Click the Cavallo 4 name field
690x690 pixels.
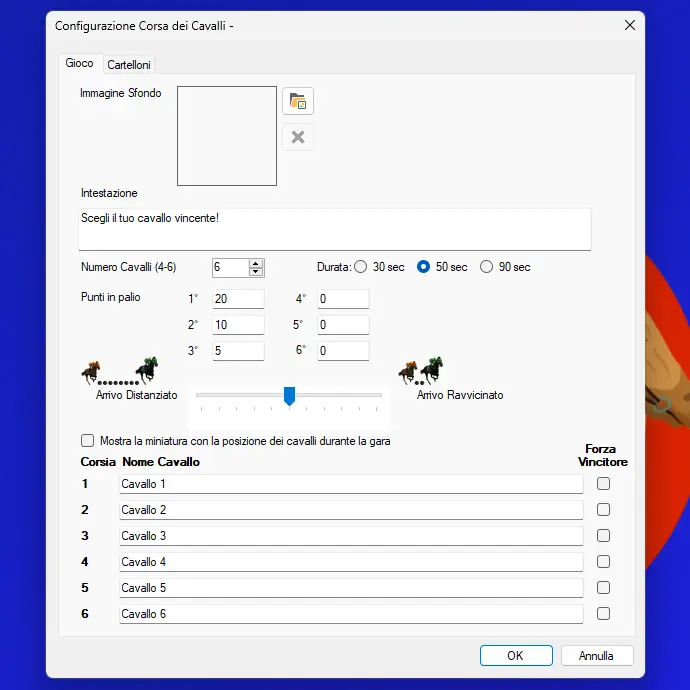(351, 562)
